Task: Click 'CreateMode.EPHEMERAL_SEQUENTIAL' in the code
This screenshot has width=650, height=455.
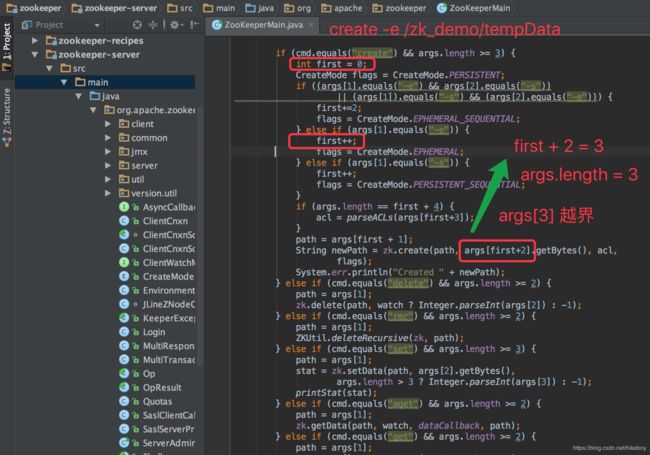Action: click(x=437, y=119)
